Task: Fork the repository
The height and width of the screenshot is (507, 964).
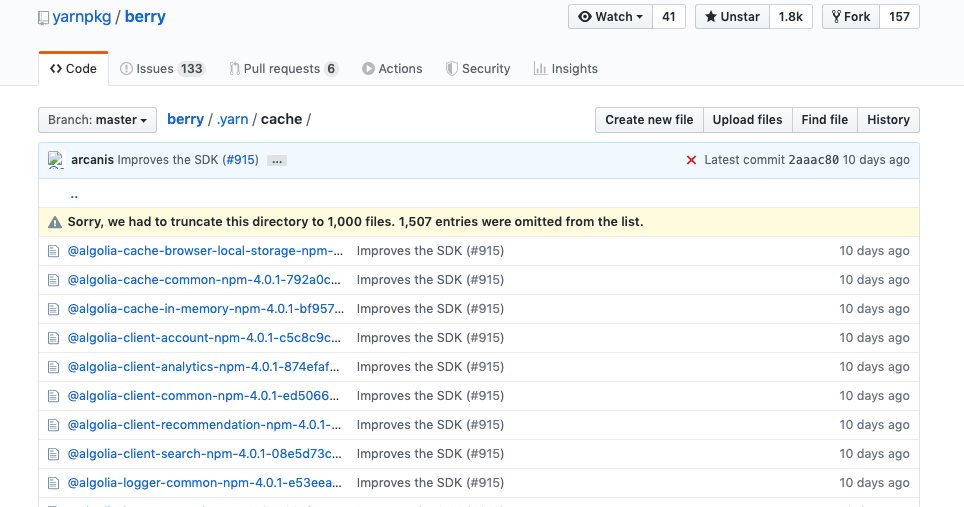Action: pyautogui.click(x=851, y=17)
